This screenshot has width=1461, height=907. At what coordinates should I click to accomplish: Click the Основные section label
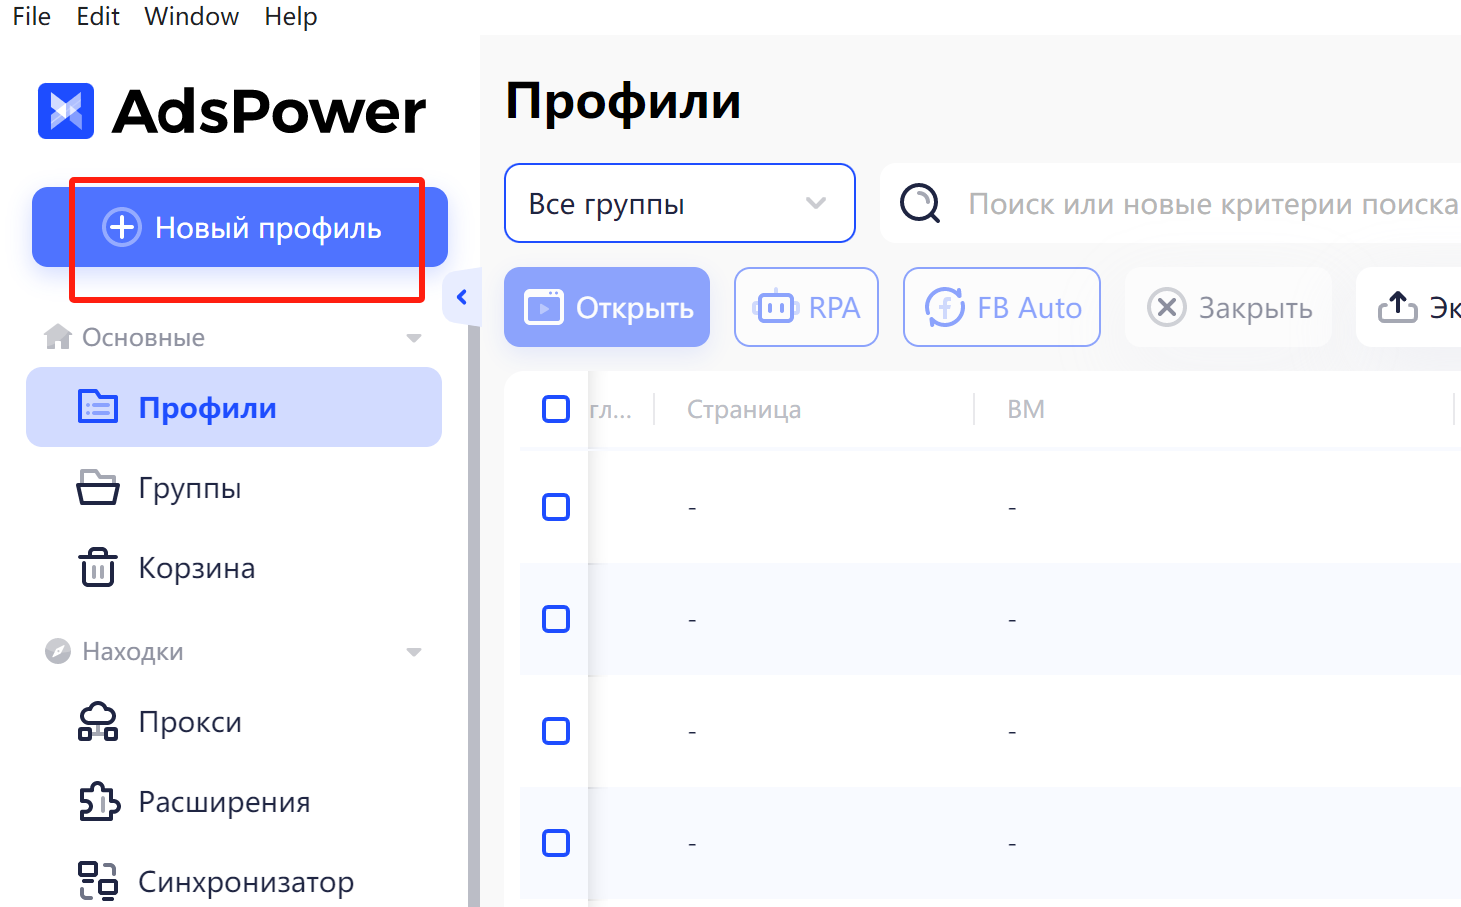pyautogui.click(x=143, y=337)
